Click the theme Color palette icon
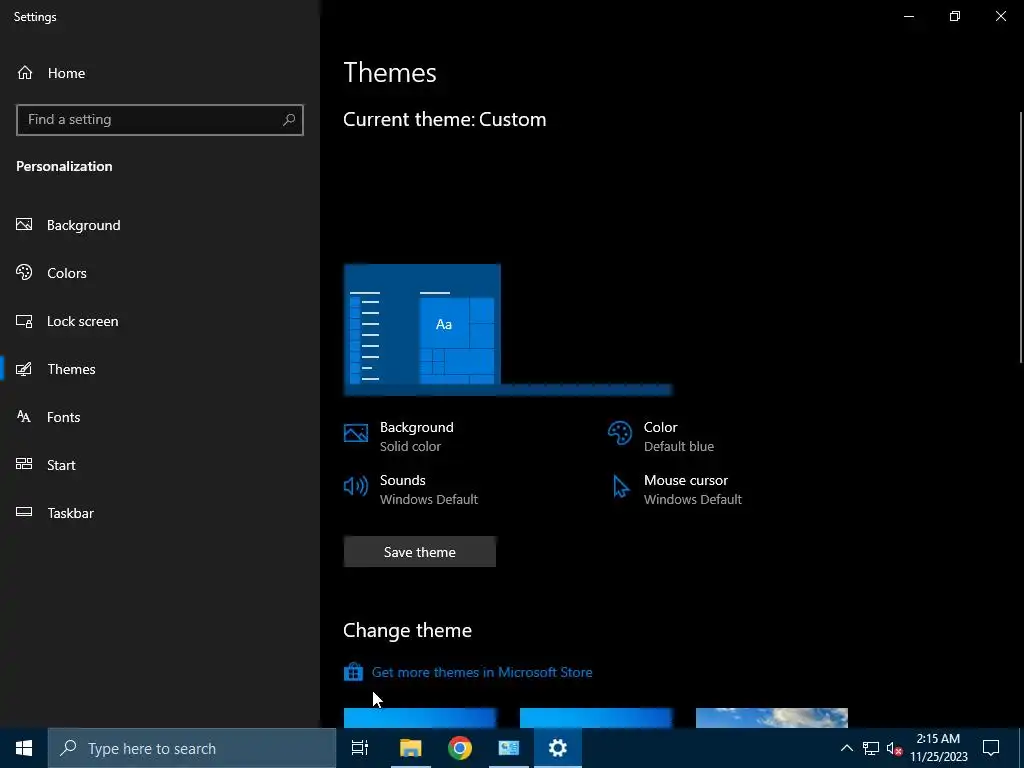Viewport: 1024px width, 768px height. point(620,433)
